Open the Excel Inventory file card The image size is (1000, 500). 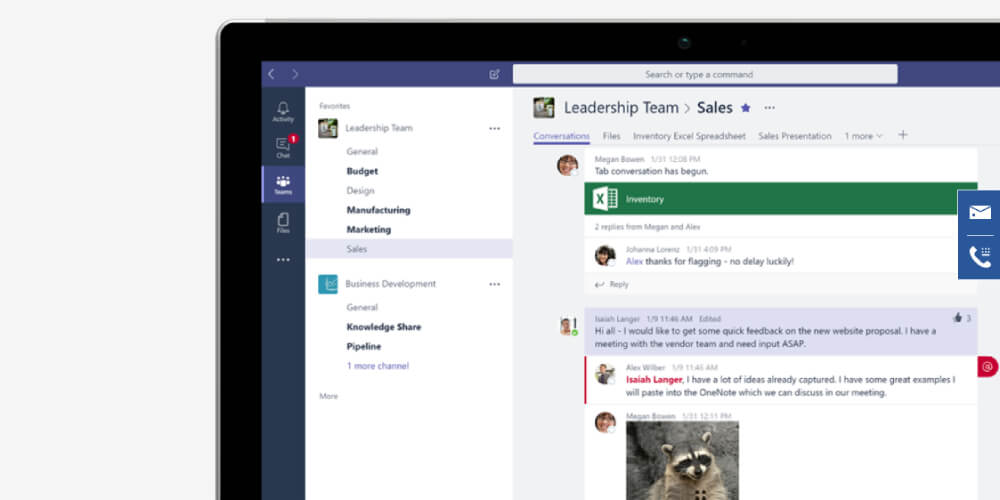point(781,199)
